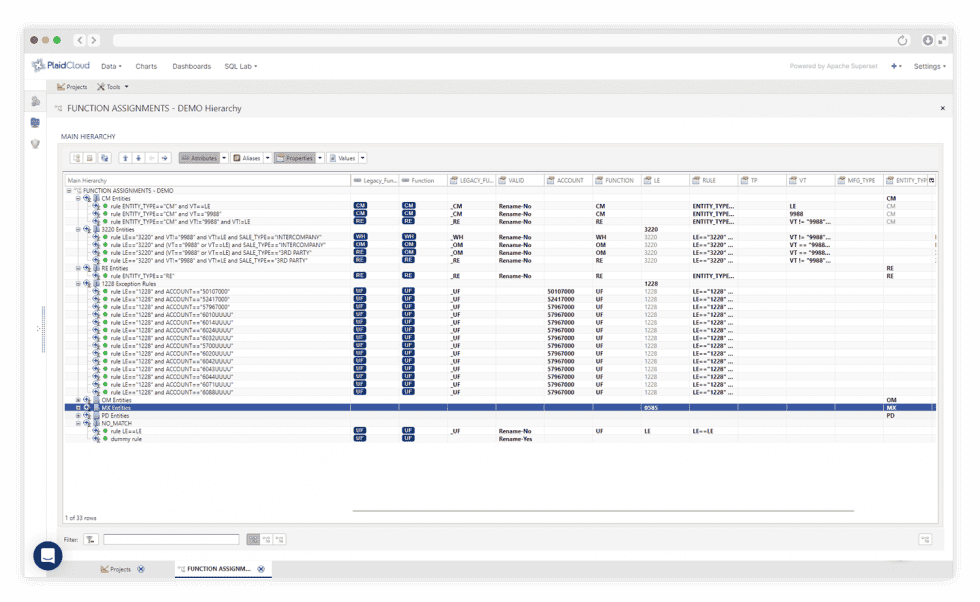This screenshot has width=980, height=602.
Task: Open the SQL Lab menu
Action: tap(241, 66)
